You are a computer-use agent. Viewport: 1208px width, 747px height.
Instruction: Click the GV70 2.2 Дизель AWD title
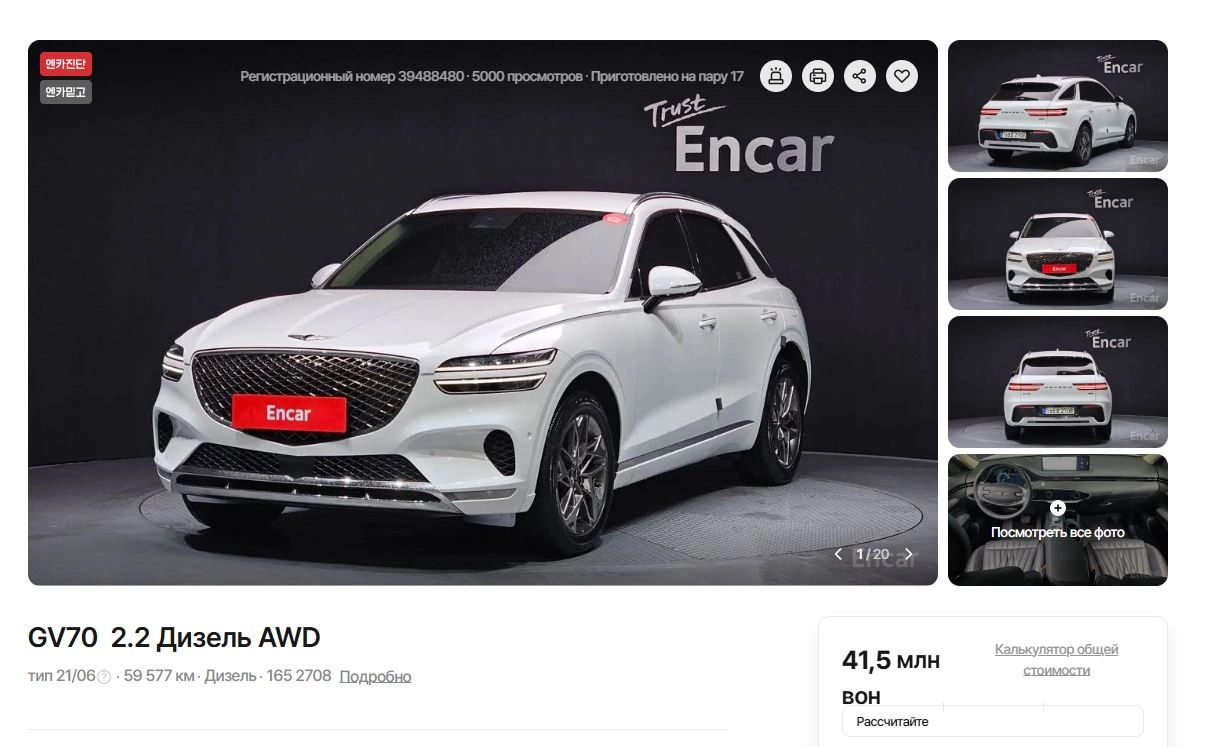pos(174,638)
